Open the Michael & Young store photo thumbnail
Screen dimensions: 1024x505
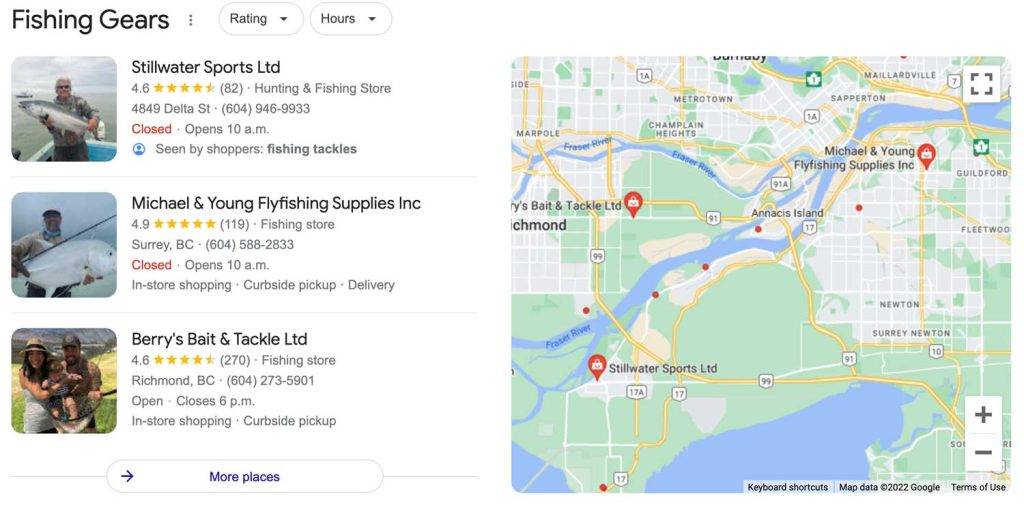point(64,244)
